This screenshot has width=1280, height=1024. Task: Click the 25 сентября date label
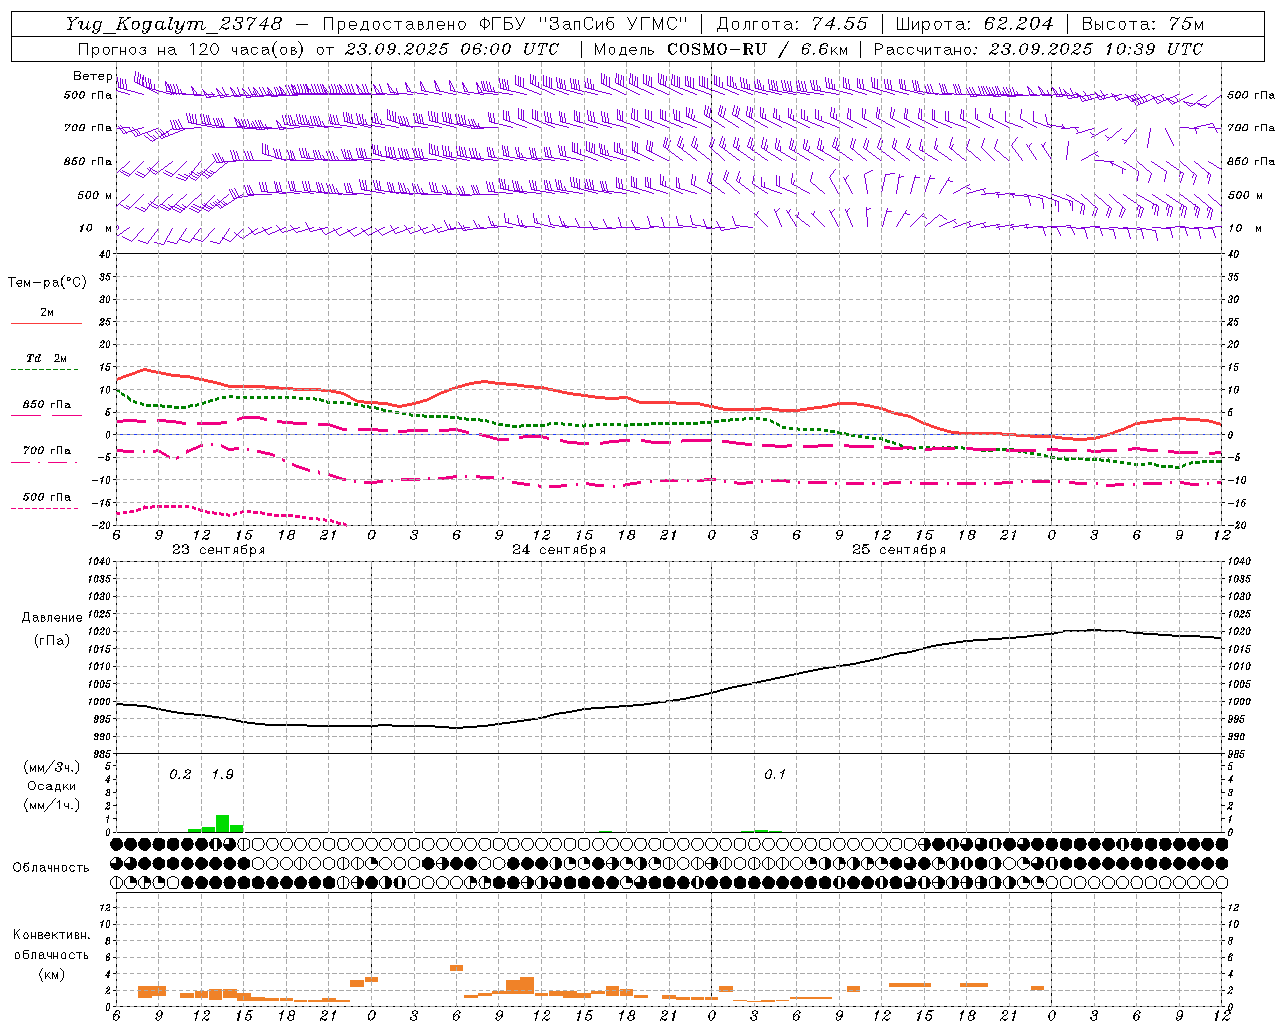pyautogui.click(x=899, y=550)
